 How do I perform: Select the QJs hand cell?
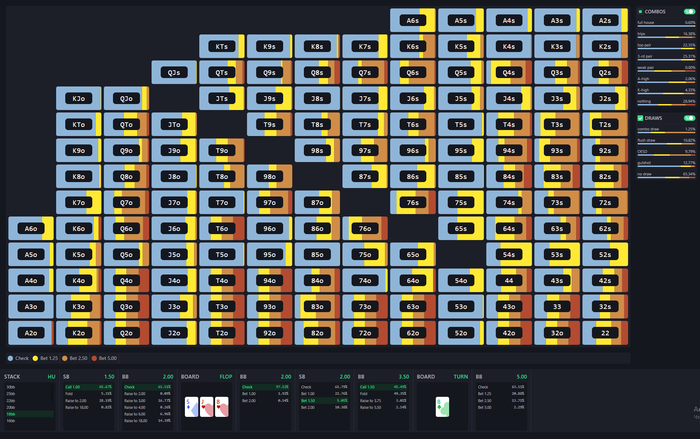[x=174, y=72]
